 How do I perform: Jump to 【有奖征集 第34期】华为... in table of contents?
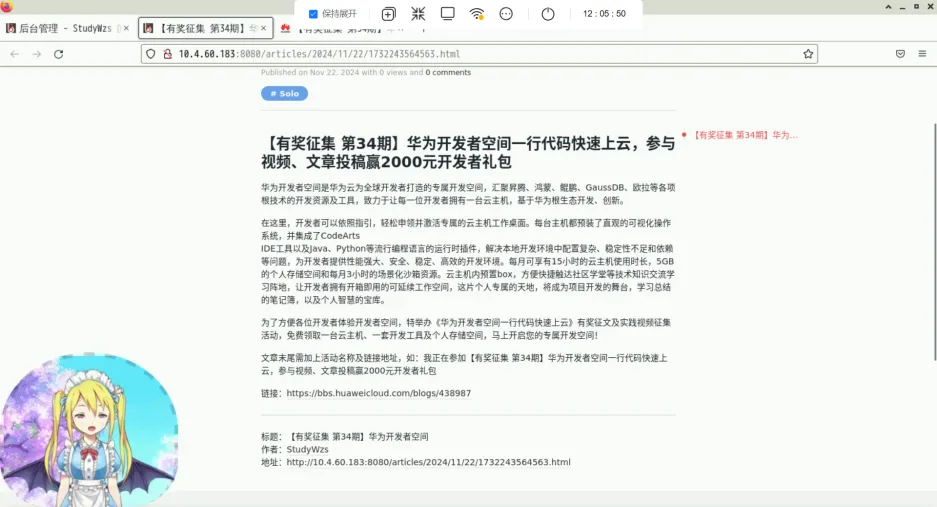pyautogui.click(x=745, y=135)
